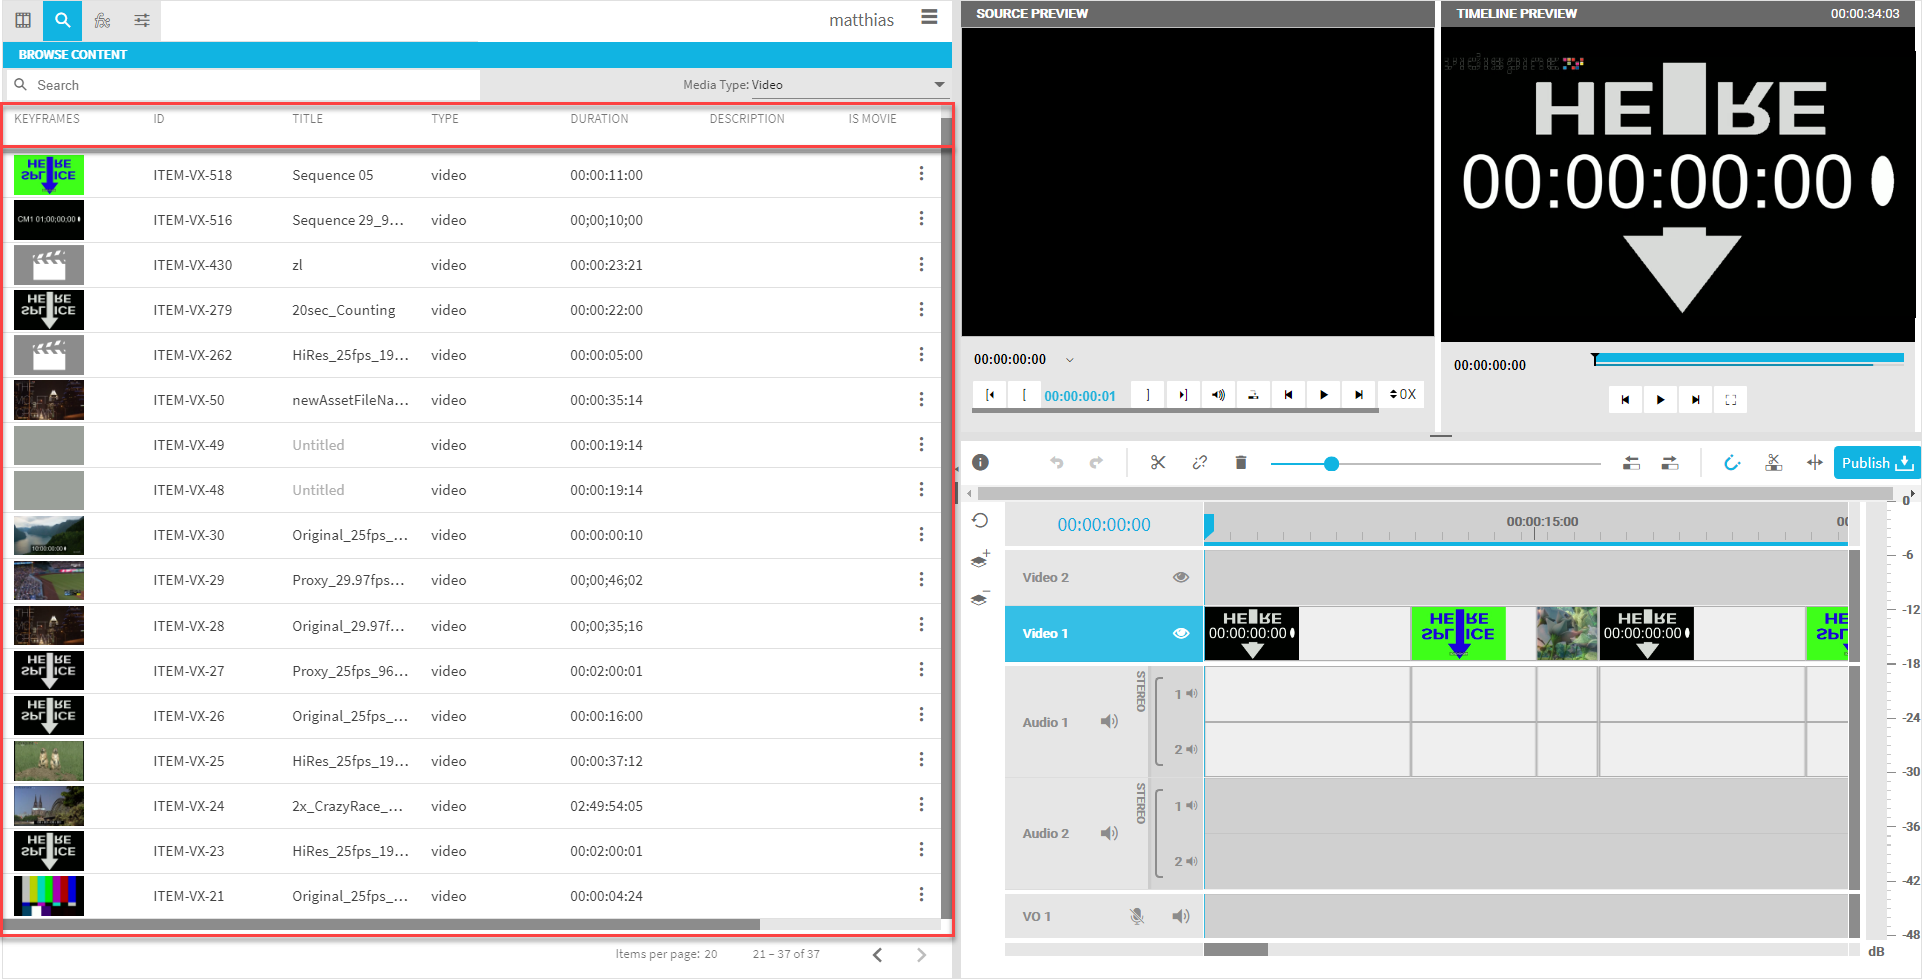This screenshot has width=1922, height=979.
Task: Click the unlink clips icon
Action: point(1199,462)
